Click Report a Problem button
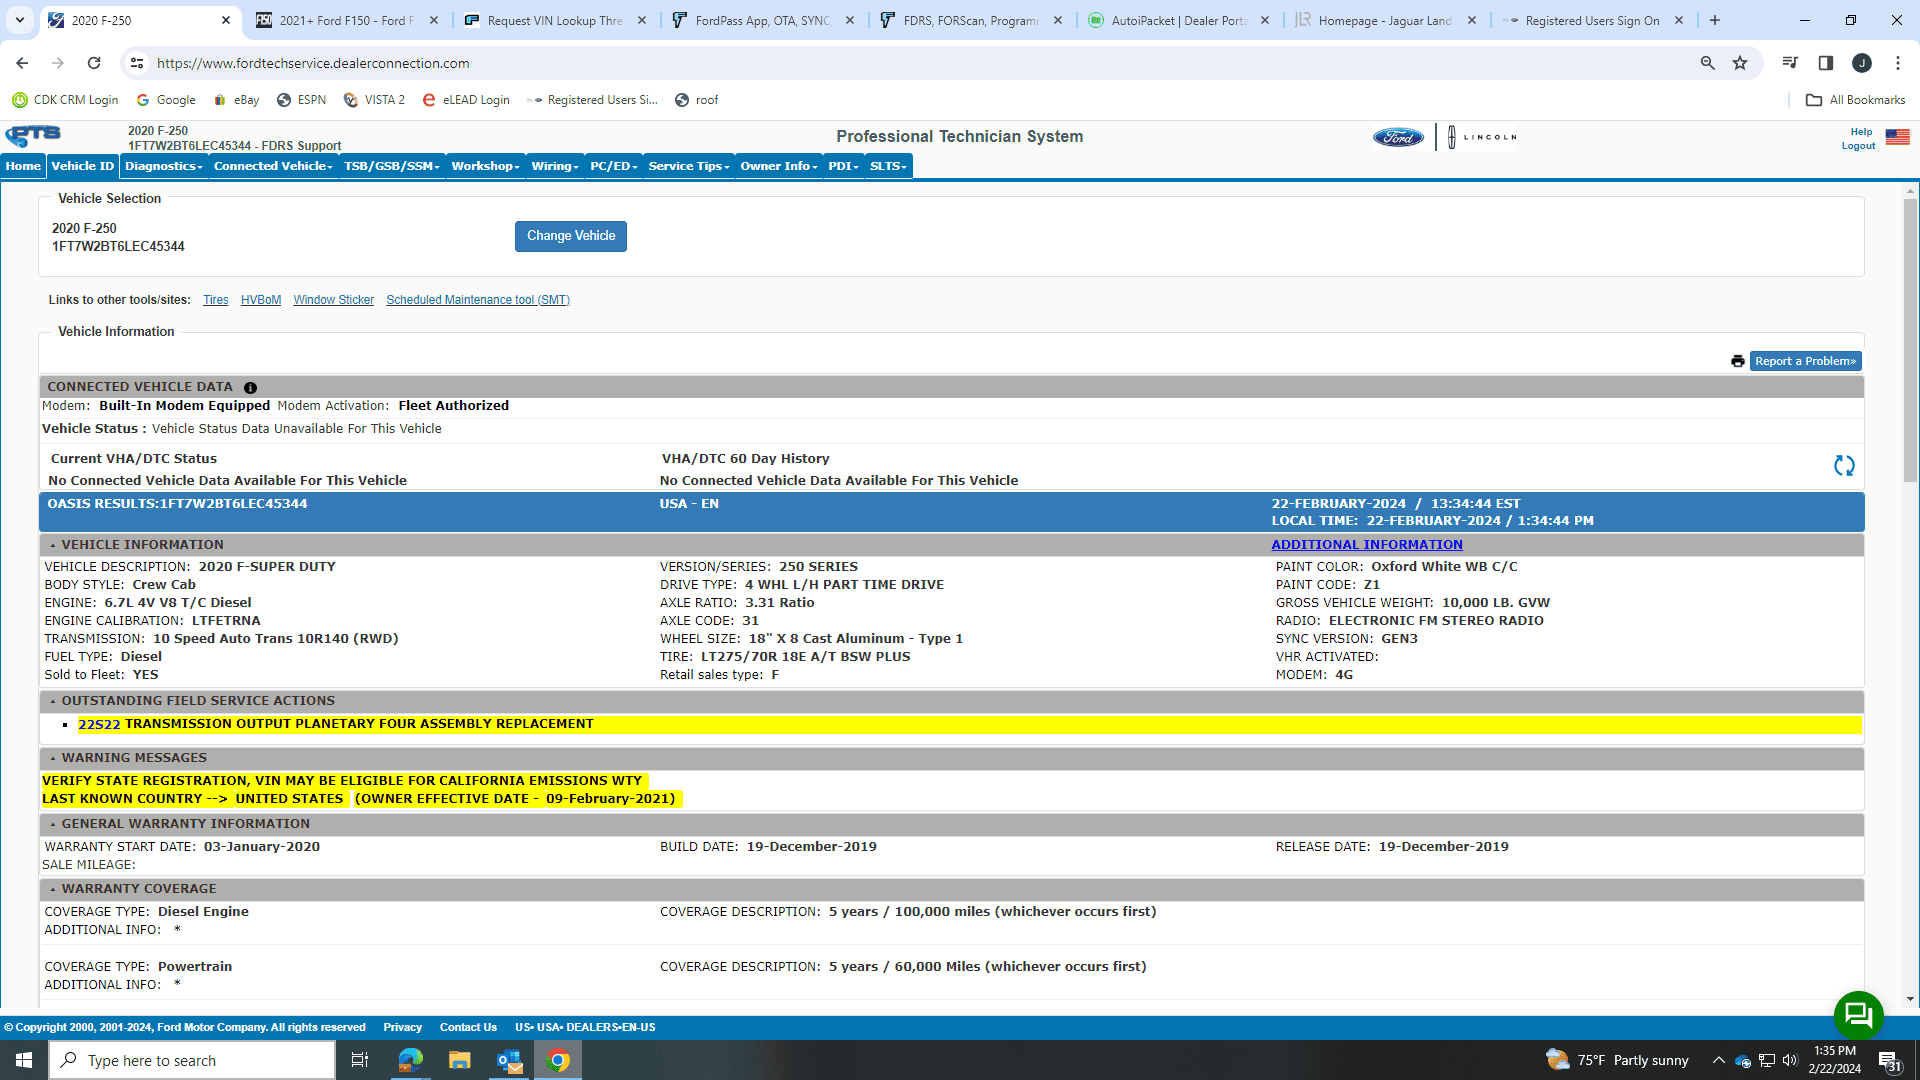 1805,361
